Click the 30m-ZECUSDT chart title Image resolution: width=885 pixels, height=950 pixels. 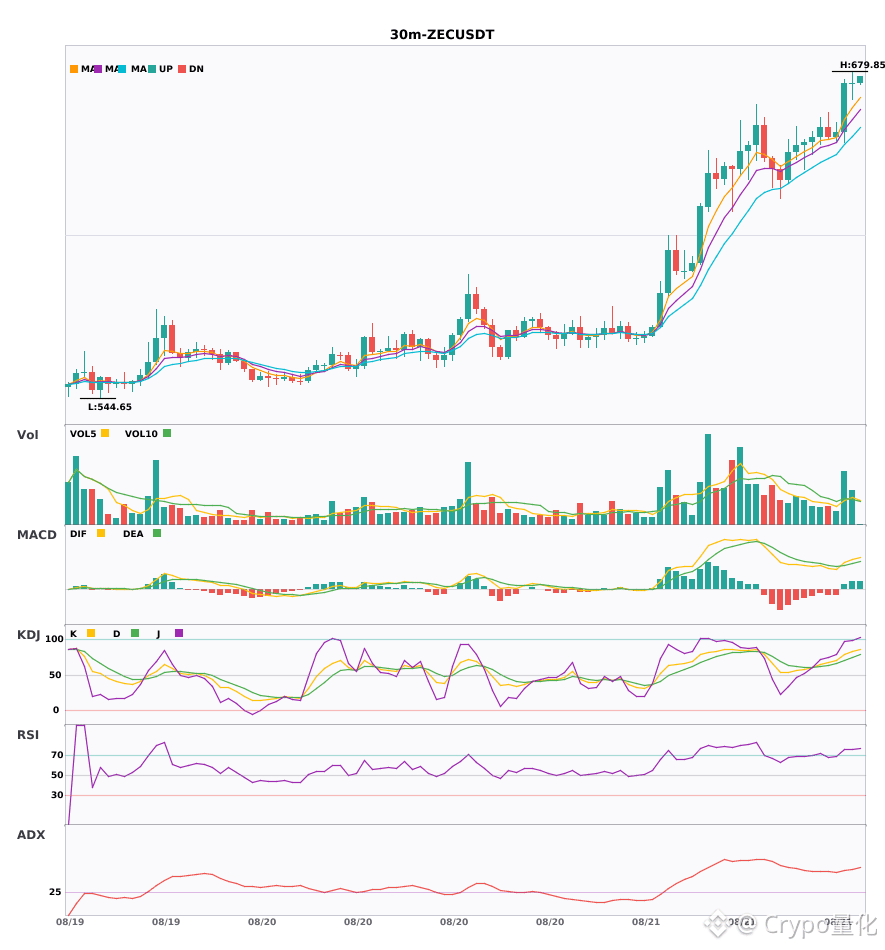pos(442,35)
